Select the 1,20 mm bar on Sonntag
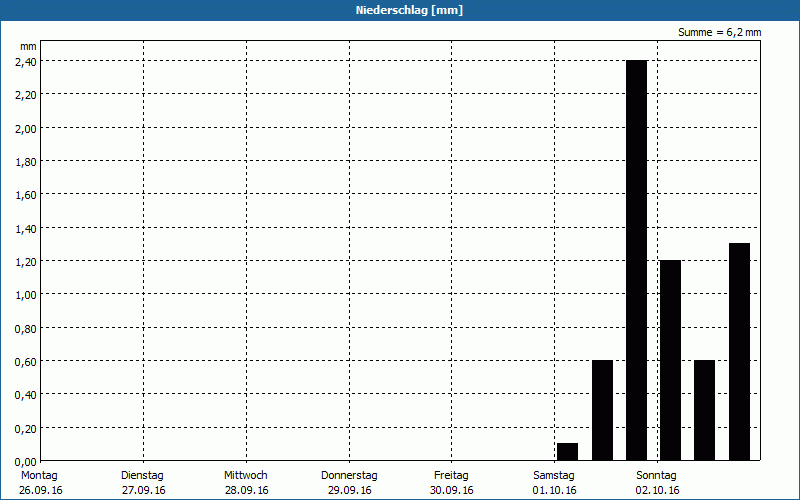The width and height of the screenshot is (800, 500). pos(670,360)
